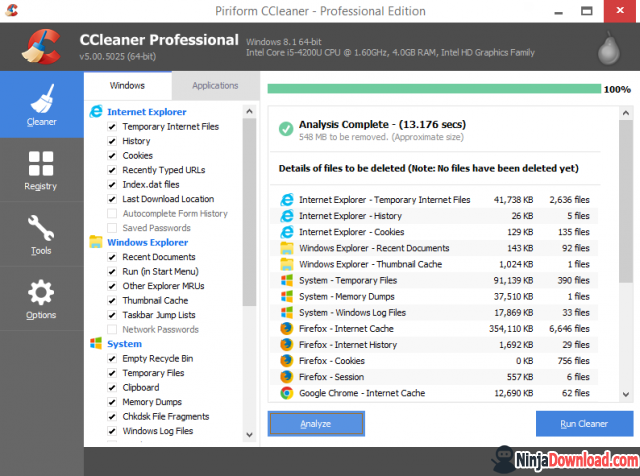Screen dimensions: 640x476
Task: Click Windows Explorer folder group icon
Action: pos(96,242)
